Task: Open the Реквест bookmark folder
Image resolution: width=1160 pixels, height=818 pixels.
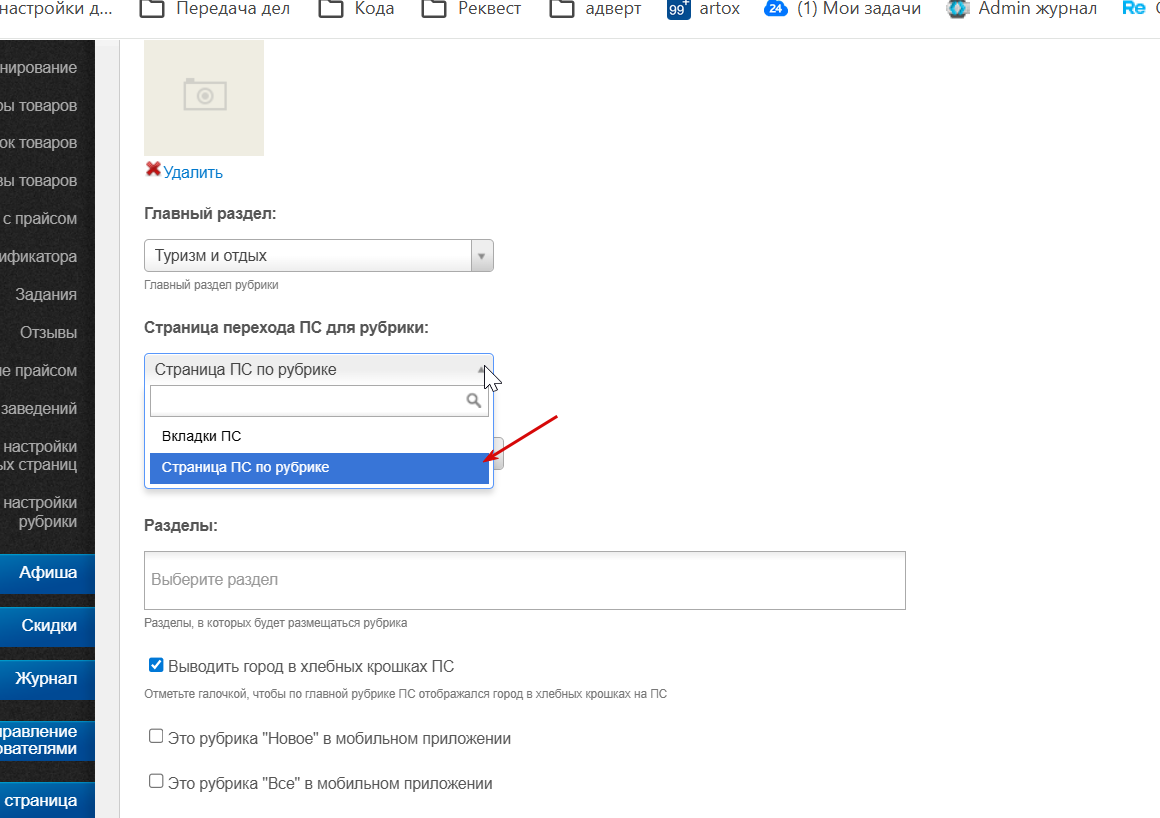Action: [471, 9]
